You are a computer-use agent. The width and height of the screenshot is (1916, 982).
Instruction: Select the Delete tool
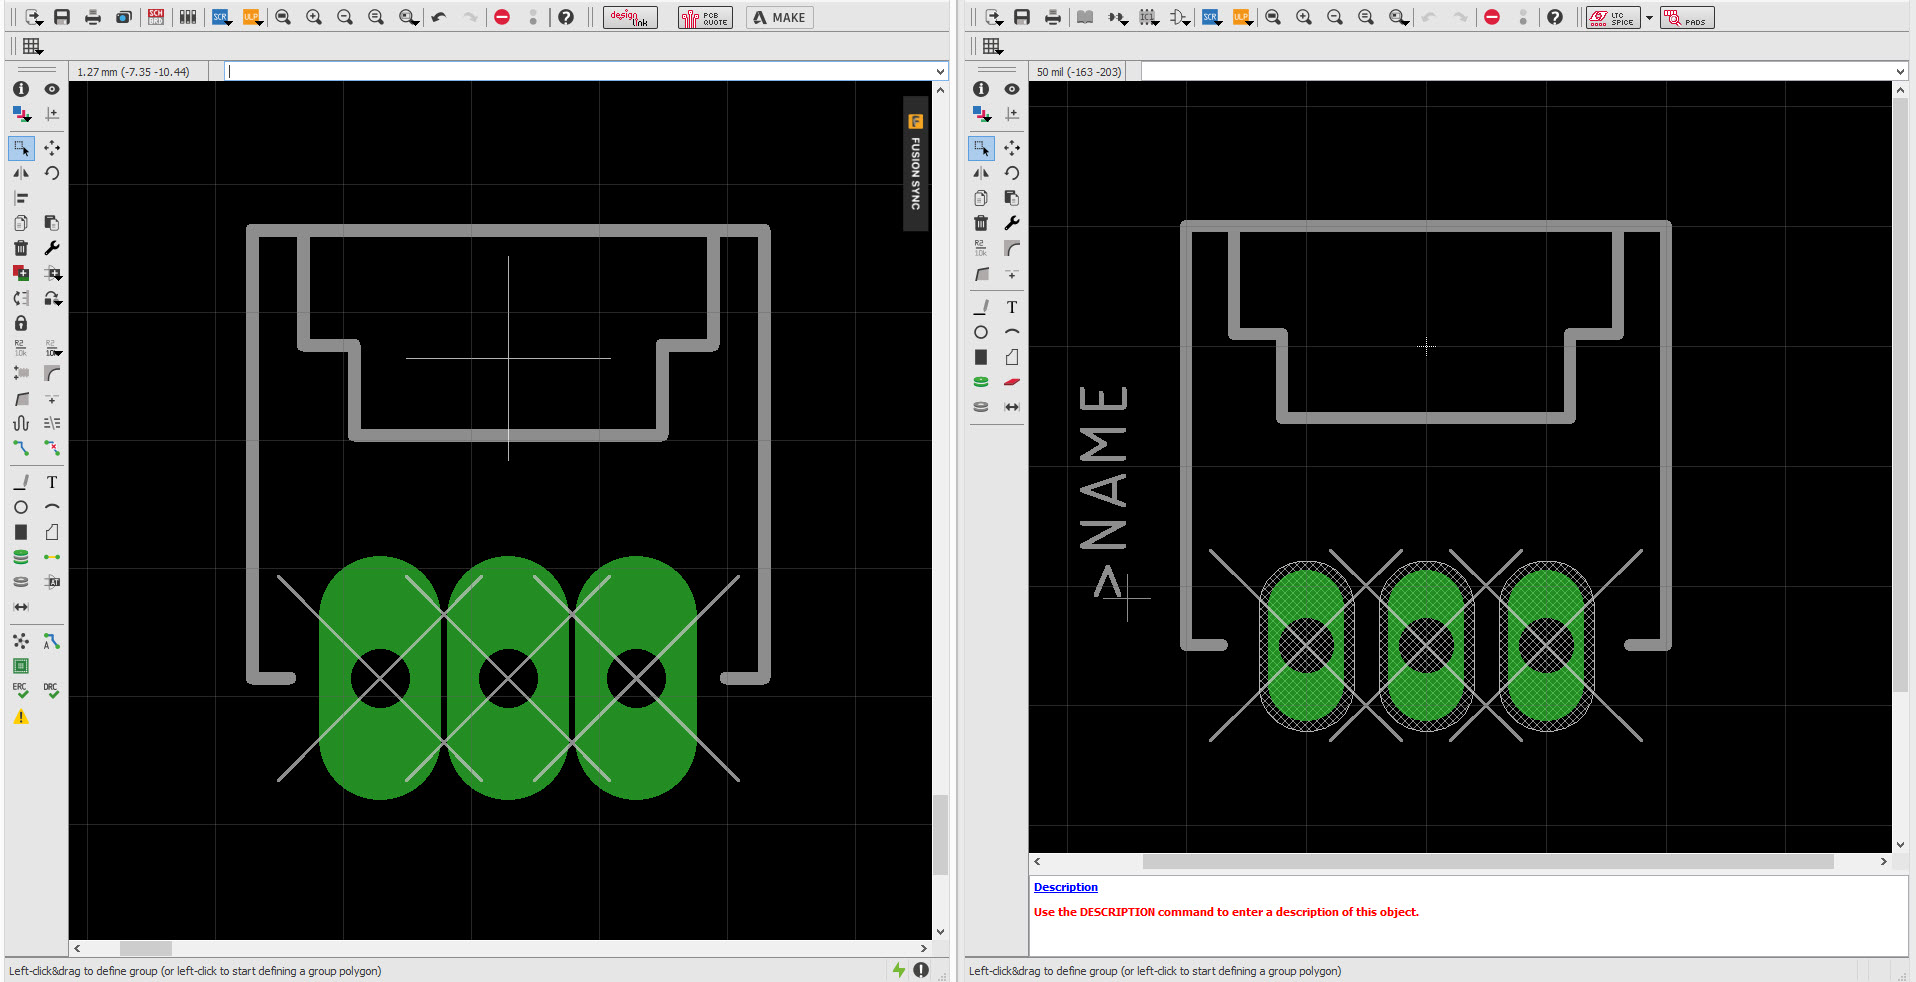[21, 248]
